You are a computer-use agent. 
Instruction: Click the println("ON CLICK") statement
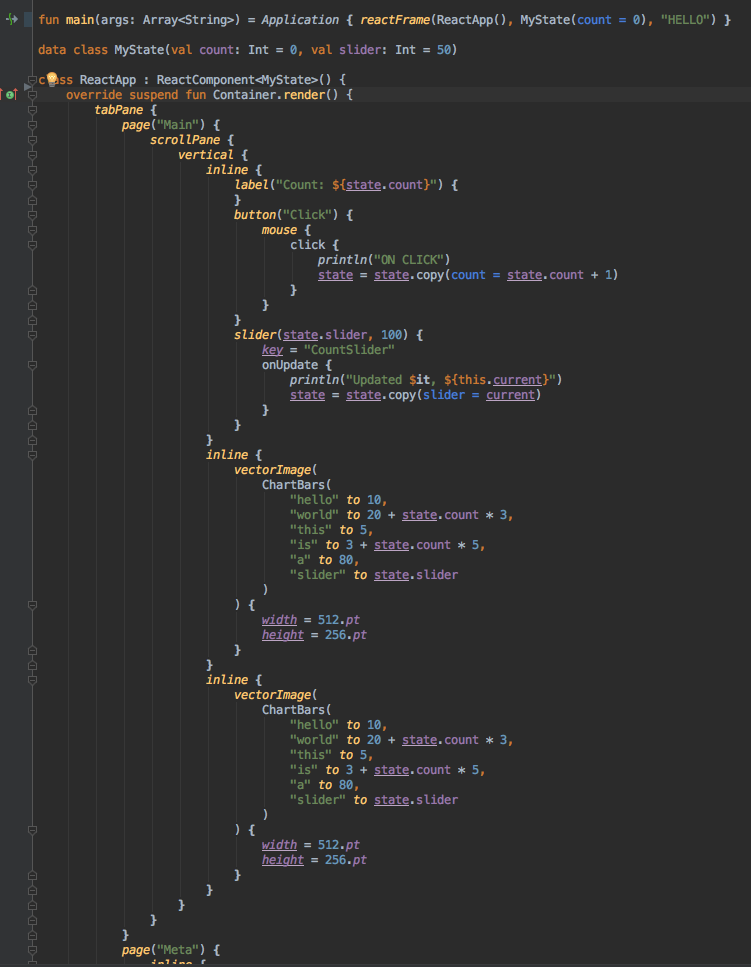385,260
